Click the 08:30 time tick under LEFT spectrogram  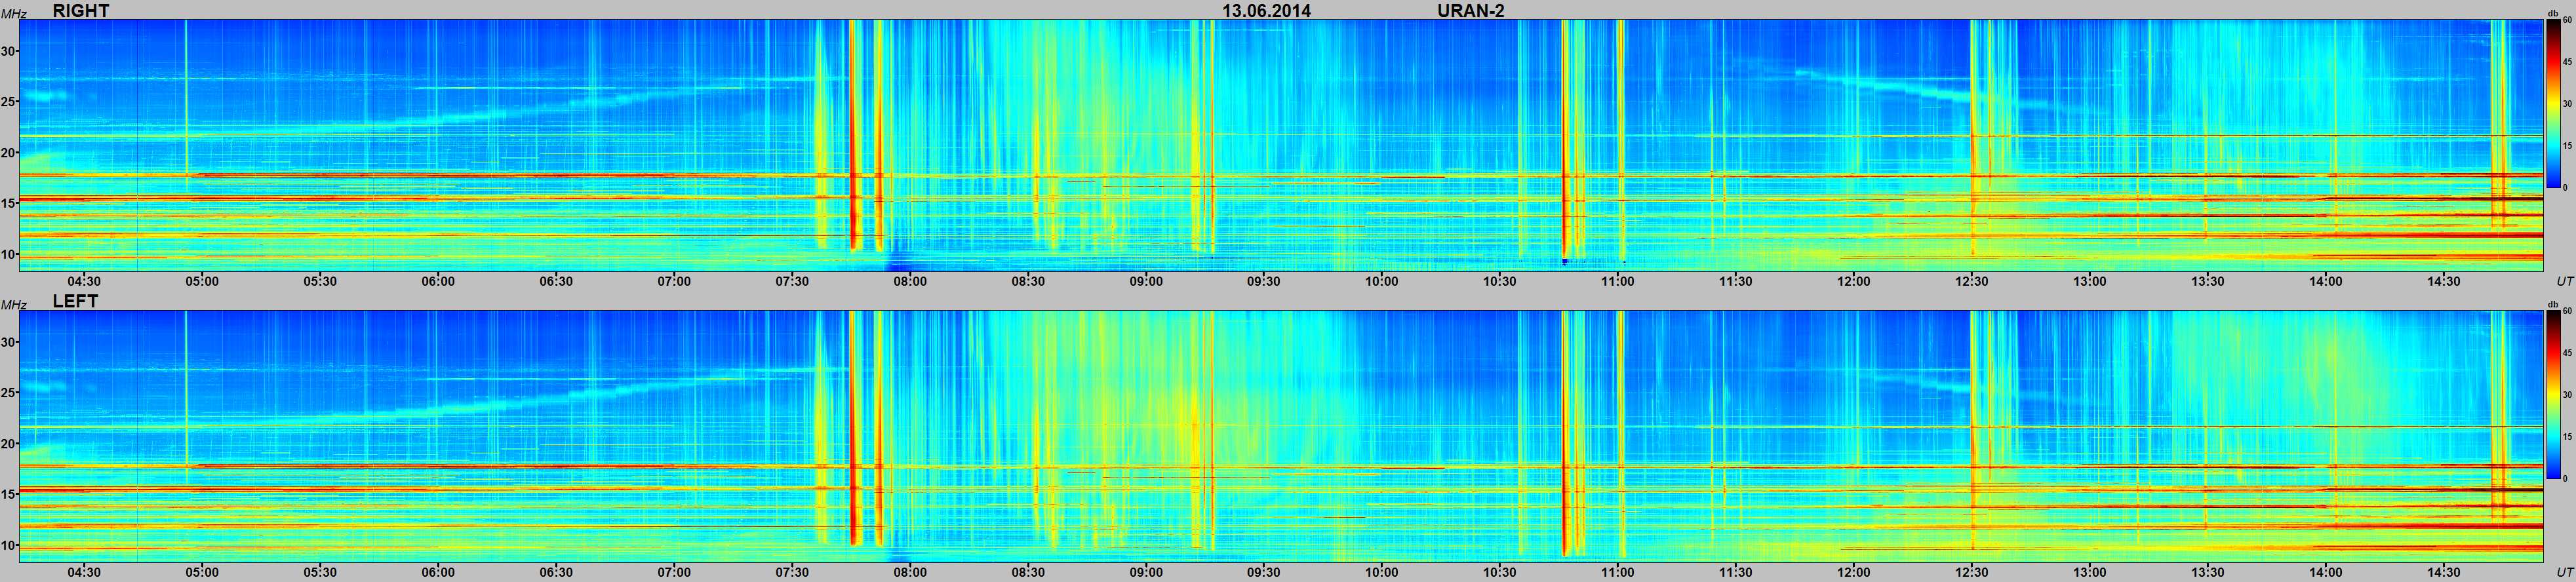tap(1028, 572)
